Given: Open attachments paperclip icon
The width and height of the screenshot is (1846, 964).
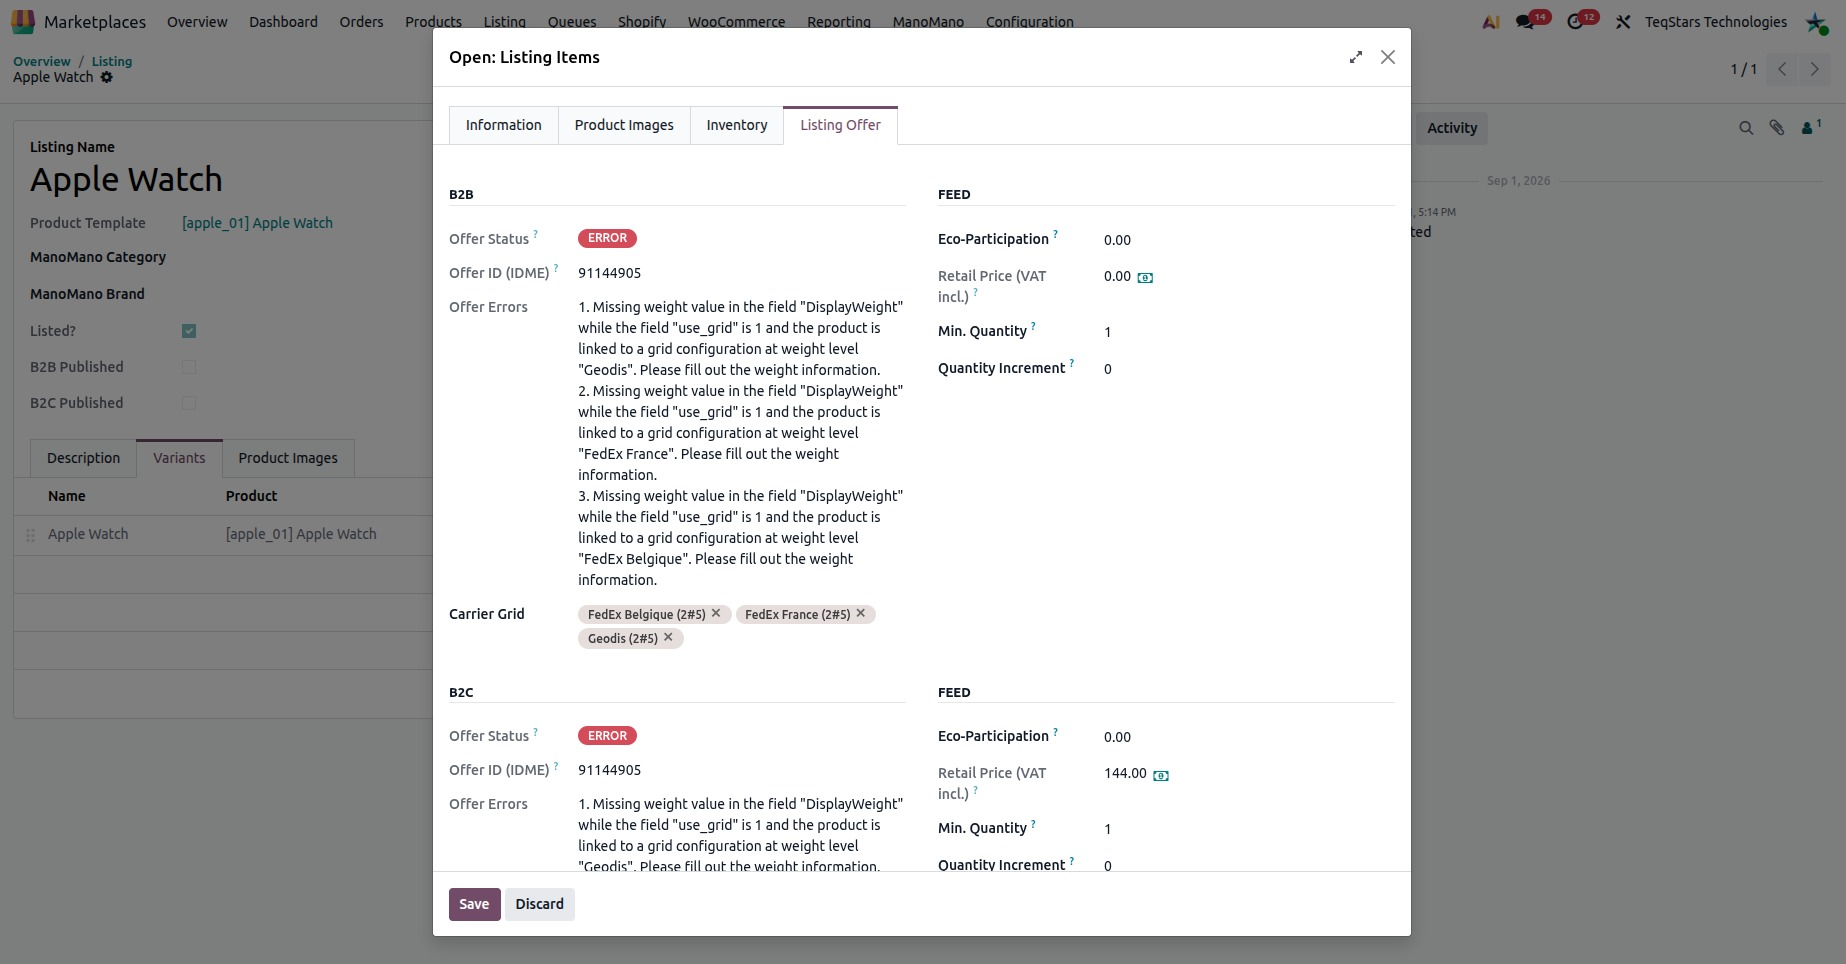Looking at the screenshot, I should click(1777, 128).
